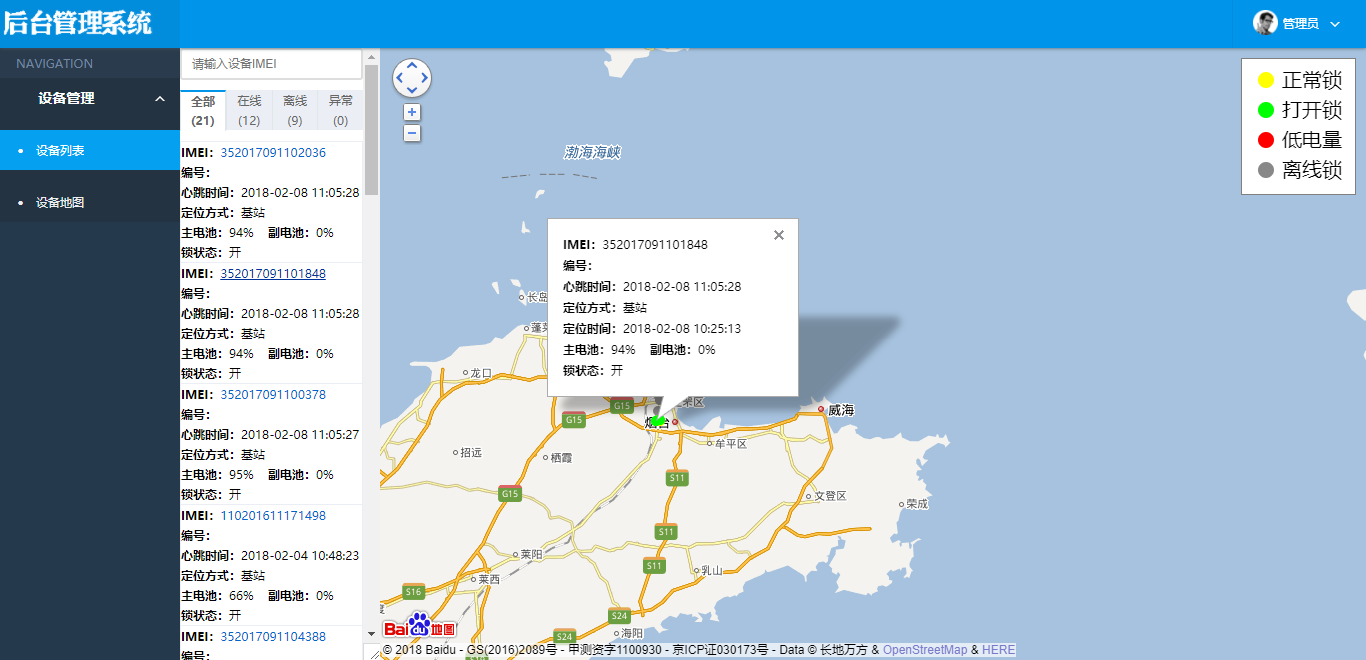This screenshot has width=1366, height=660.
Task: Click the map pan down arrow
Action: coord(412,91)
